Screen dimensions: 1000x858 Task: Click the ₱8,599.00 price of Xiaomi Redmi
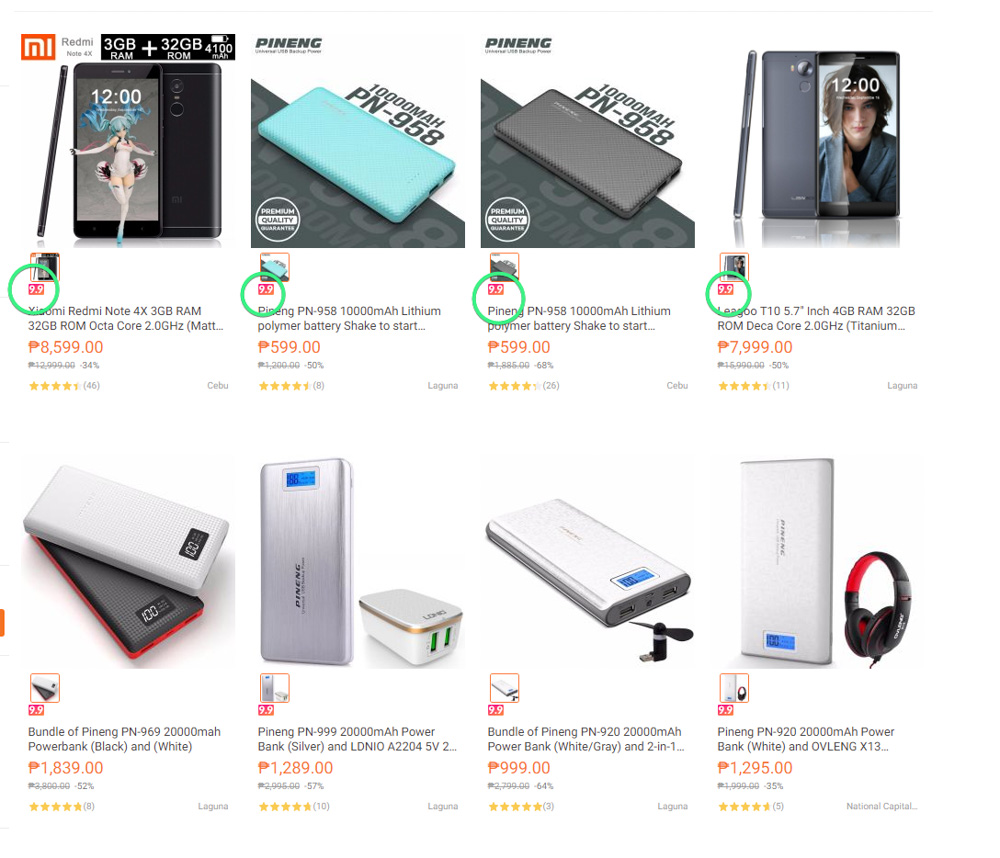66,347
